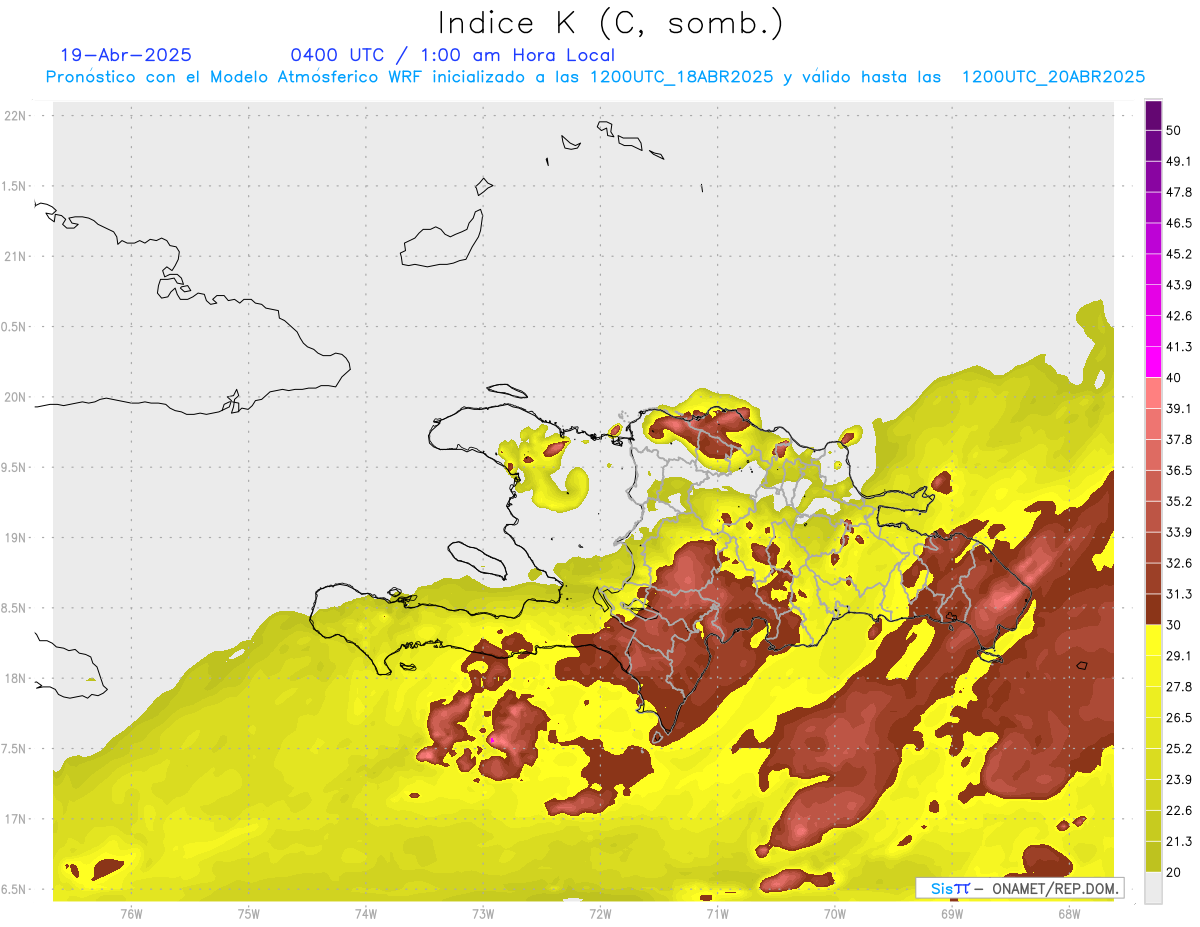Click the colorbar value "40"
Viewport: 1200px width, 927px height.
click(x=1175, y=378)
